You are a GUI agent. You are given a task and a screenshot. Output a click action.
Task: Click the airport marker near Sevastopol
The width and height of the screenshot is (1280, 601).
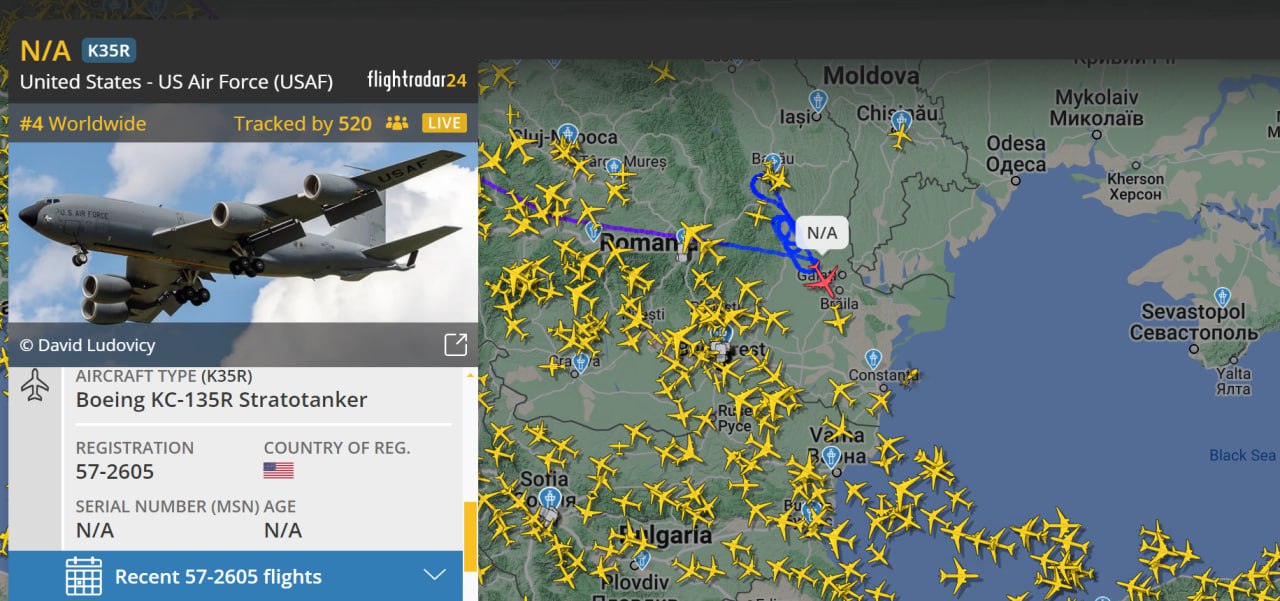click(x=1222, y=298)
